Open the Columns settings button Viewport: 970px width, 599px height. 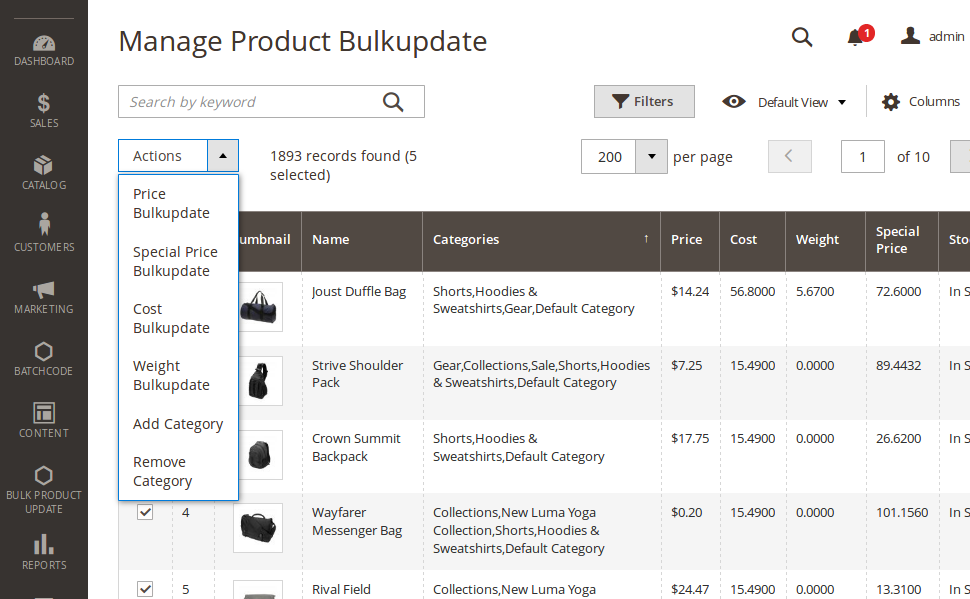click(x=920, y=102)
